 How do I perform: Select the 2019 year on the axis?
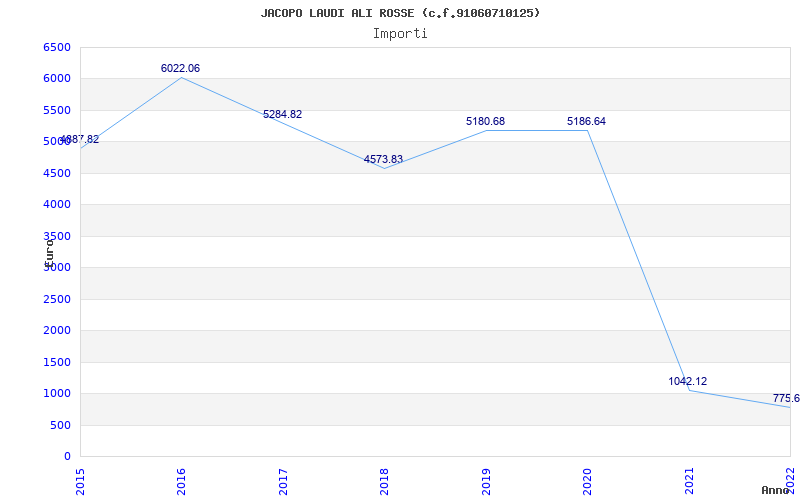(x=486, y=479)
